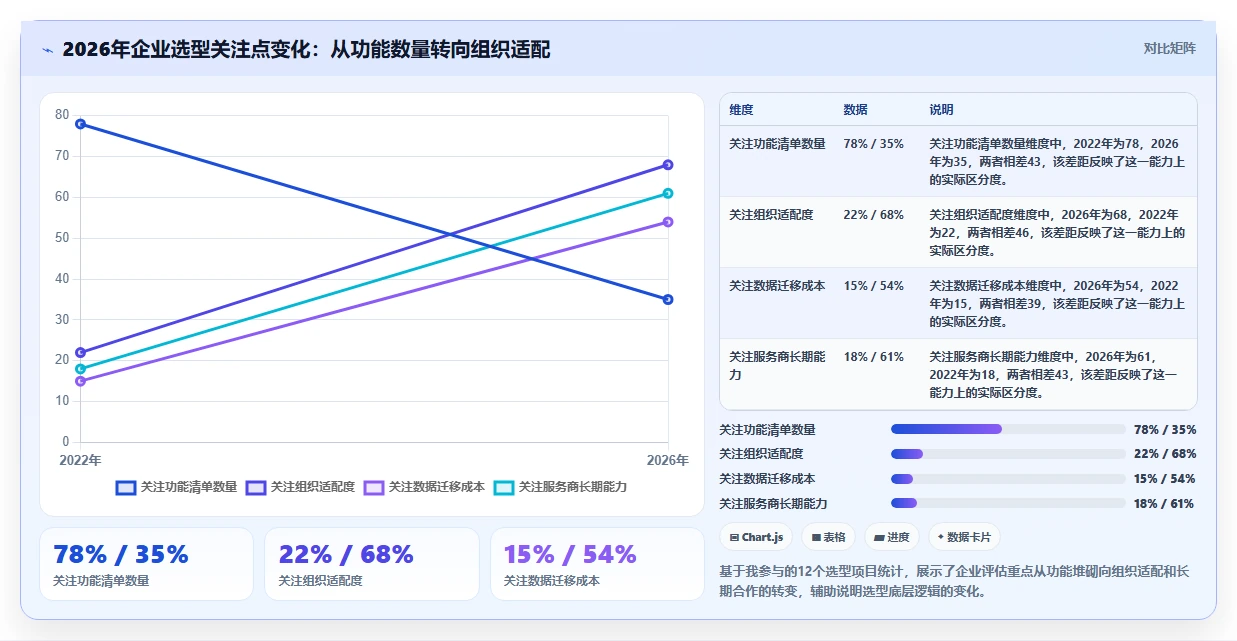1237x641 pixels.
Task: Click the 2026年 x-axis label
Action: 667,461
